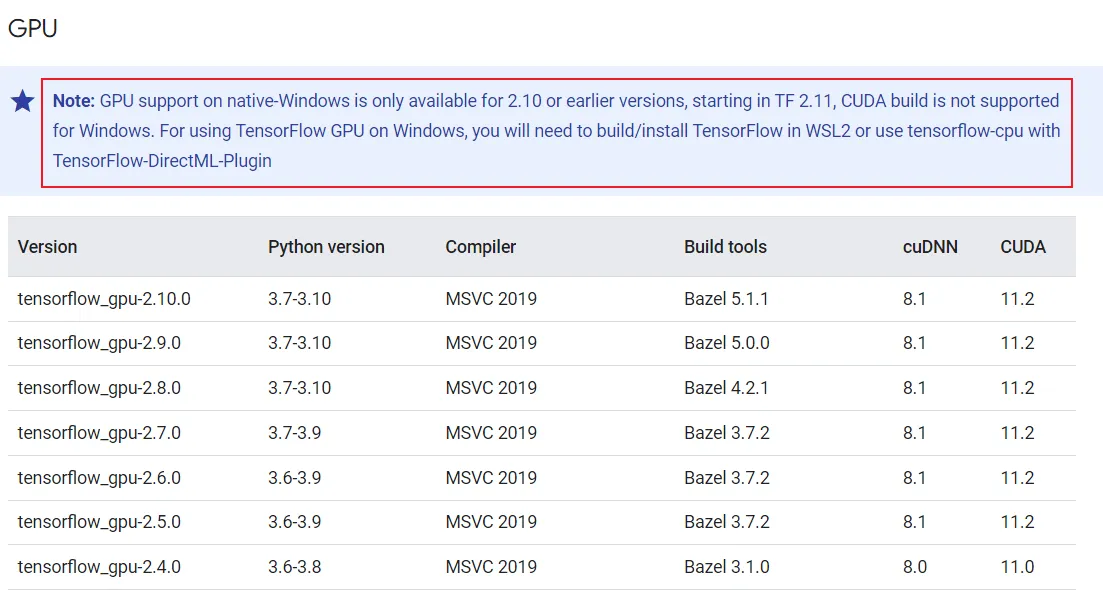
Task: Select the tensorflow_gpu-2.9.0 version cell
Action: pos(99,343)
